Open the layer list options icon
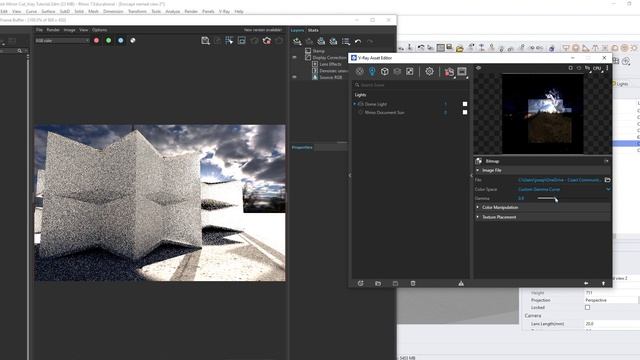This screenshot has height=360, width=640. 346,41
